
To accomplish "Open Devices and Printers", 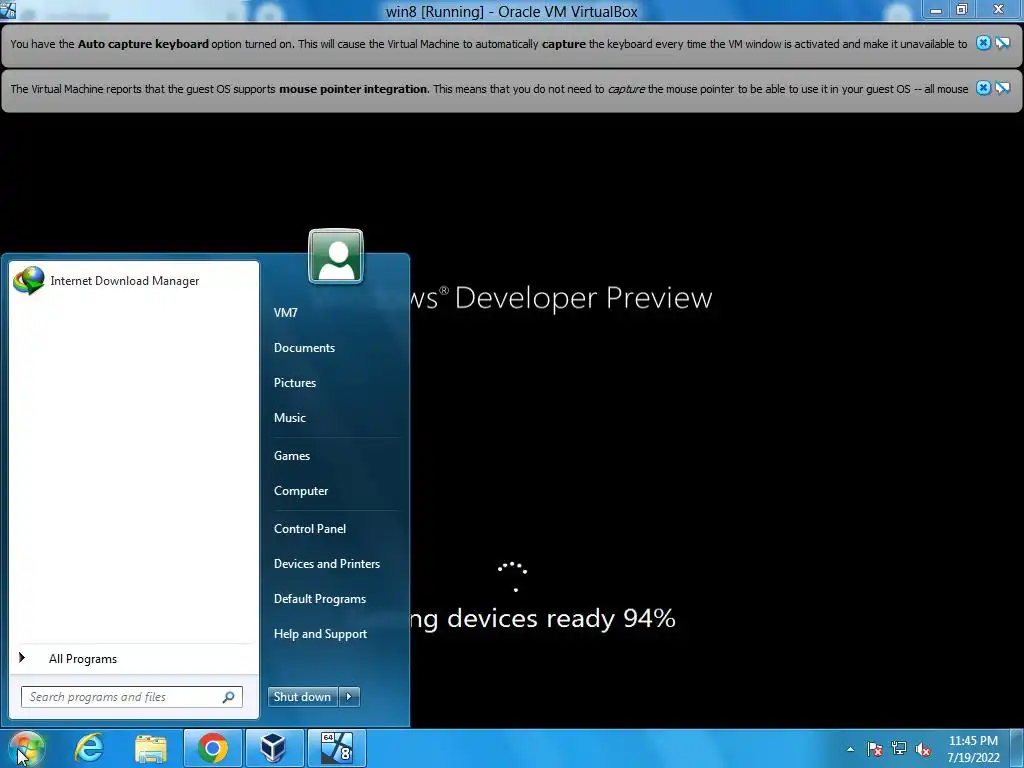I will tap(327, 564).
